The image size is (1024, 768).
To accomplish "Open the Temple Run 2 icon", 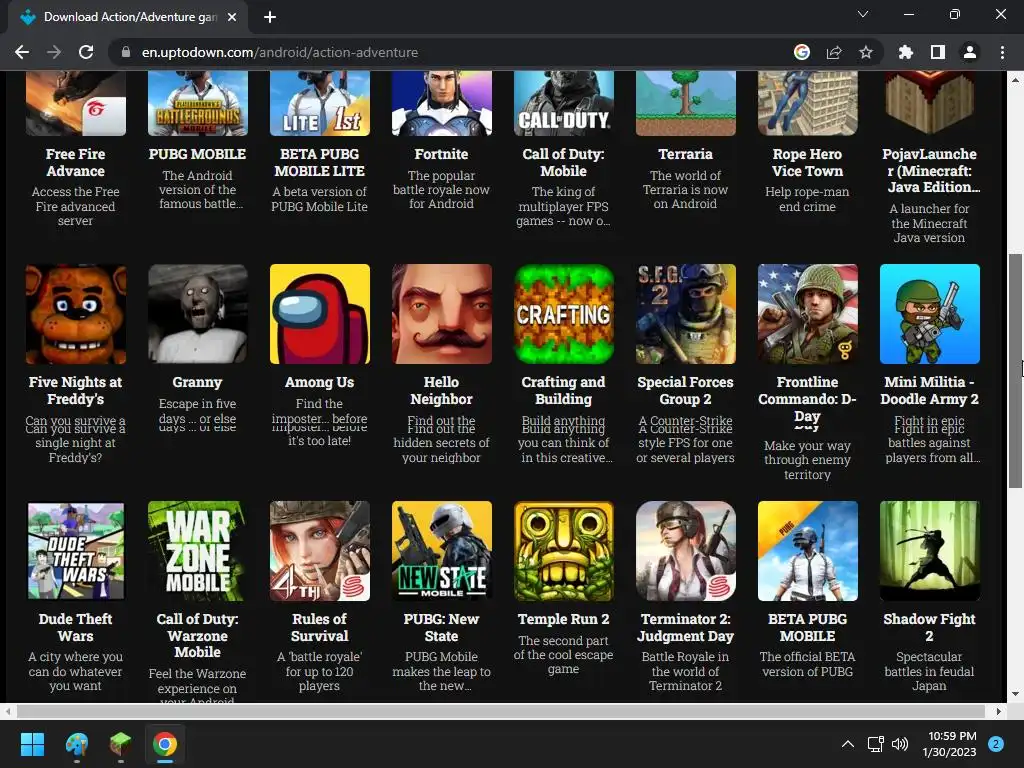I will [564, 551].
